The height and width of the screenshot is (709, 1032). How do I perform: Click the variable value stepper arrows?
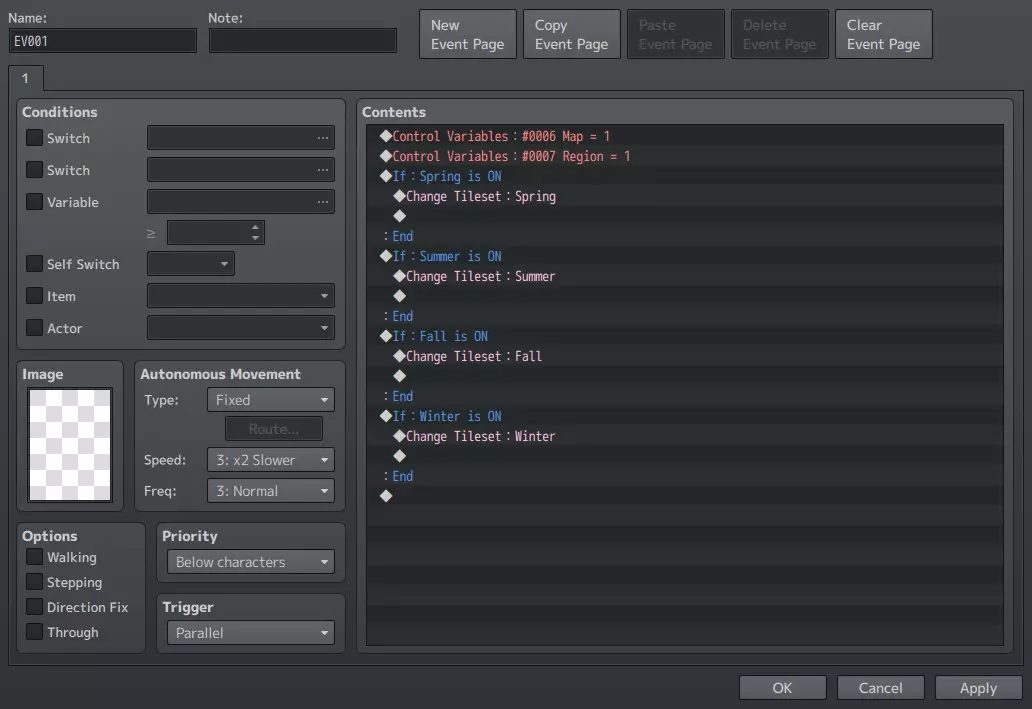click(257, 233)
